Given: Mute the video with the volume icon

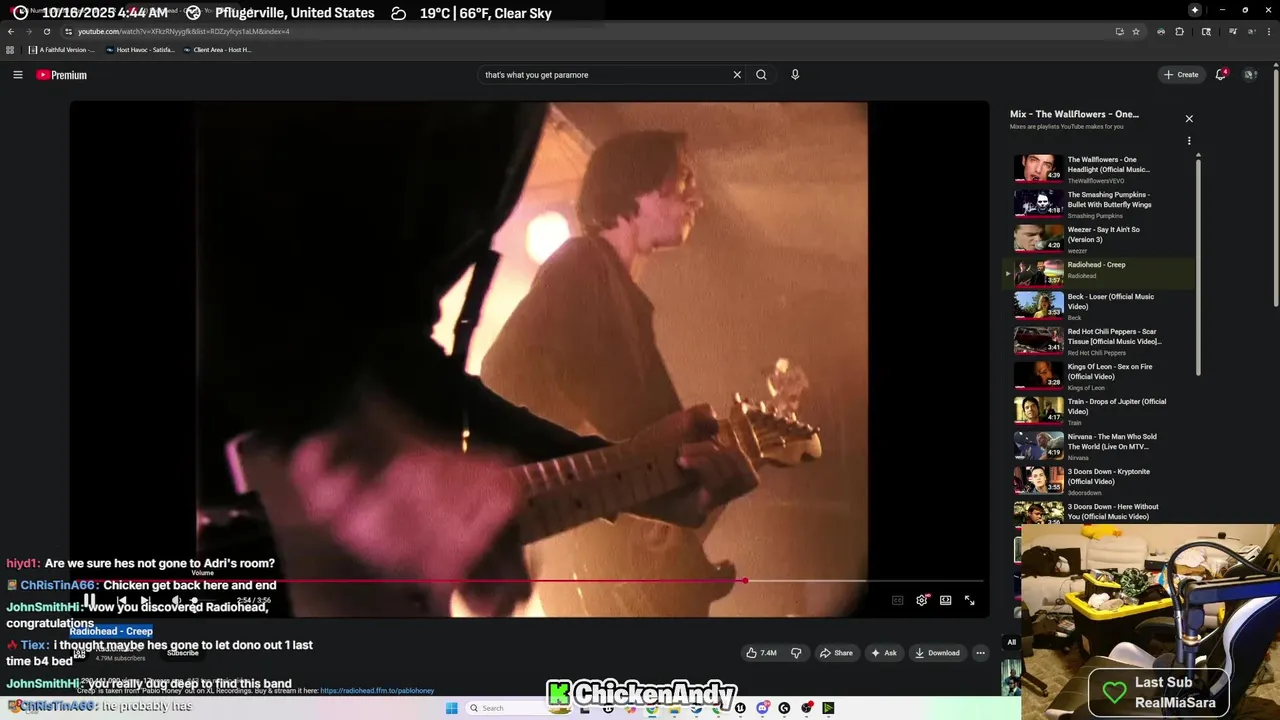Looking at the screenshot, I should coord(176,601).
